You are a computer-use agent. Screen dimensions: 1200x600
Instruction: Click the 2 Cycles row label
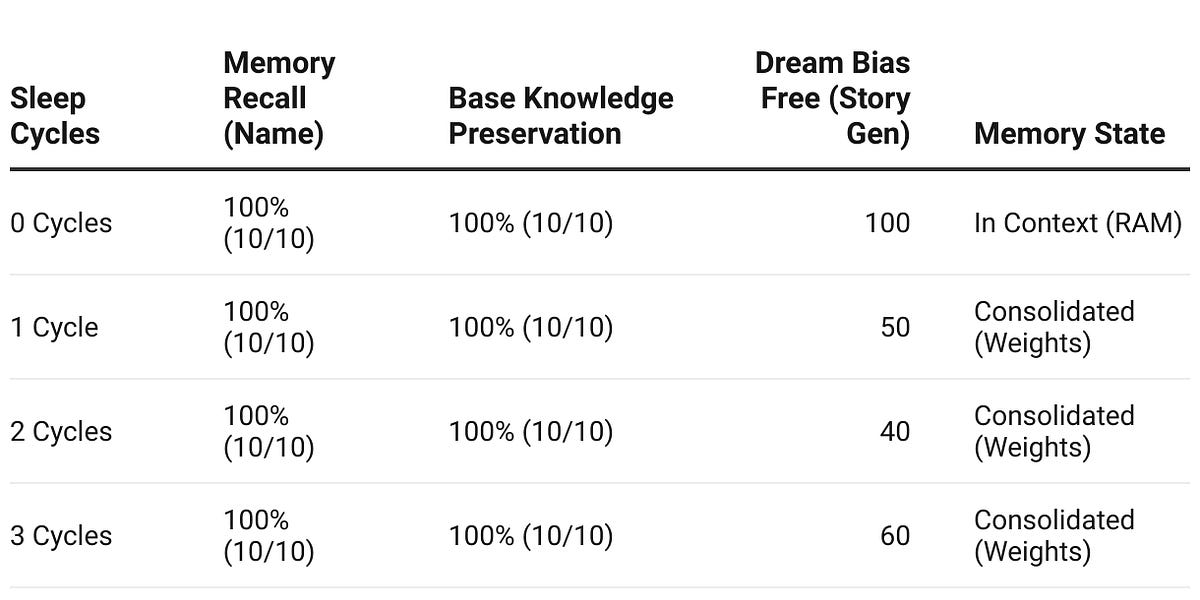(61, 431)
